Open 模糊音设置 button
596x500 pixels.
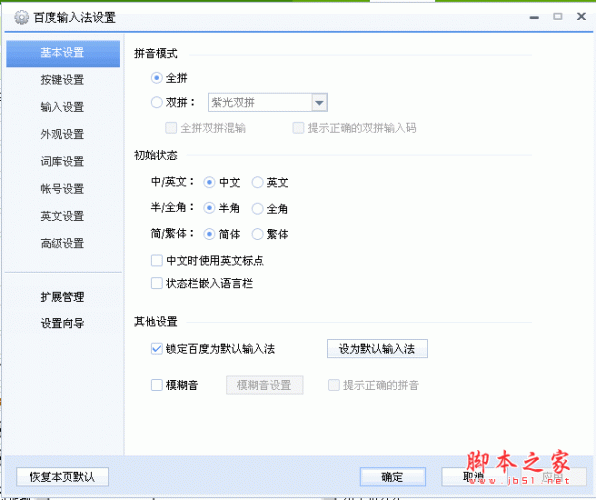point(265,385)
